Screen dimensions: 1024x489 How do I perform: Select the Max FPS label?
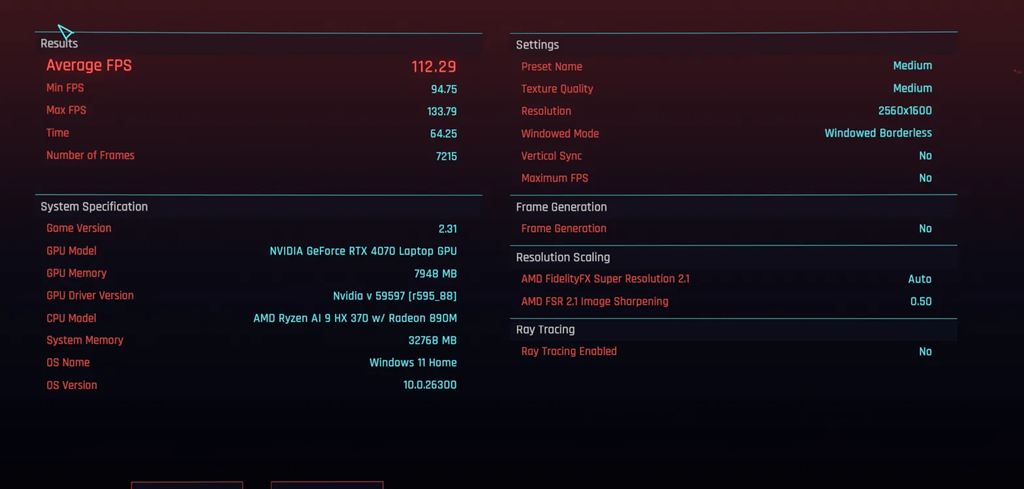66,110
